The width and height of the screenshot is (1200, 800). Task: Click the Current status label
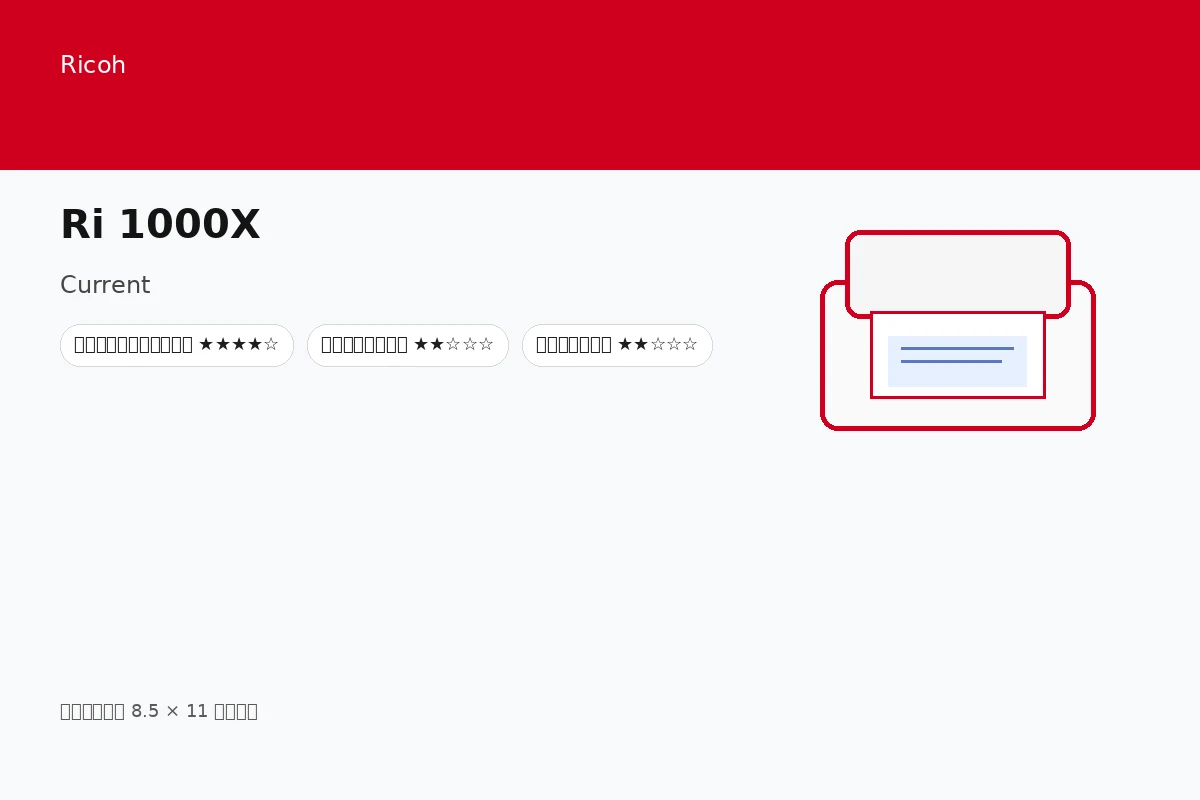pos(105,285)
